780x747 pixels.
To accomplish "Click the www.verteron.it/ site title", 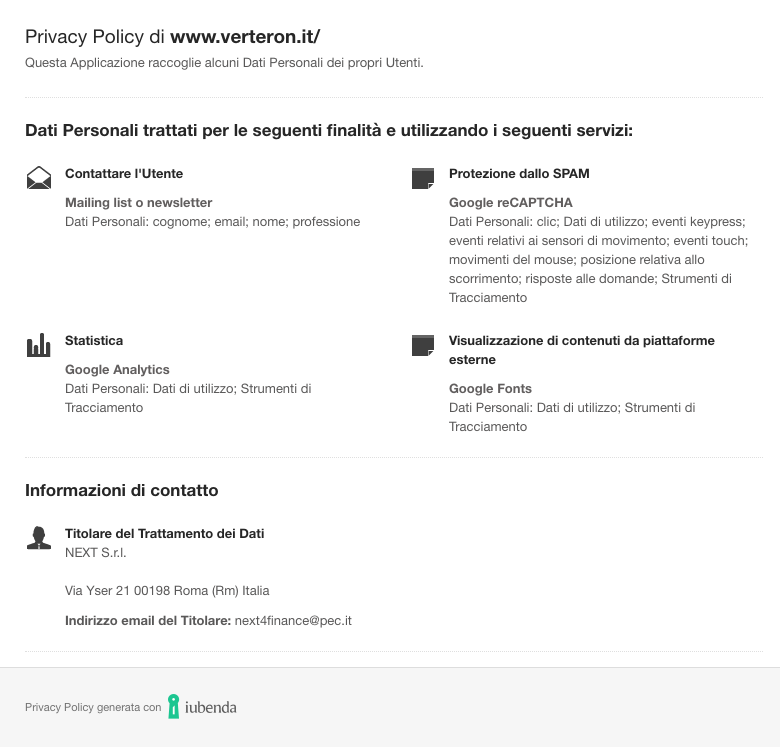I will click(245, 37).
